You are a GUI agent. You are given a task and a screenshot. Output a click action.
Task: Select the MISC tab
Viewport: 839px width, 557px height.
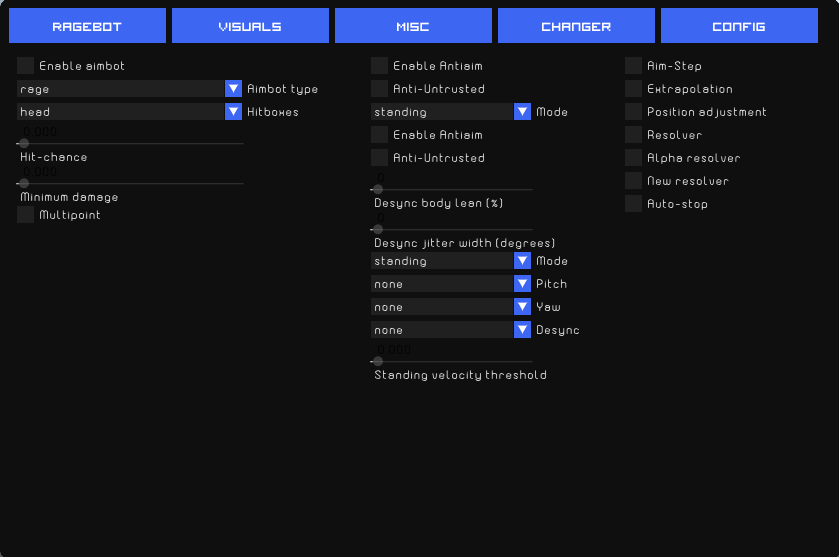412,26
